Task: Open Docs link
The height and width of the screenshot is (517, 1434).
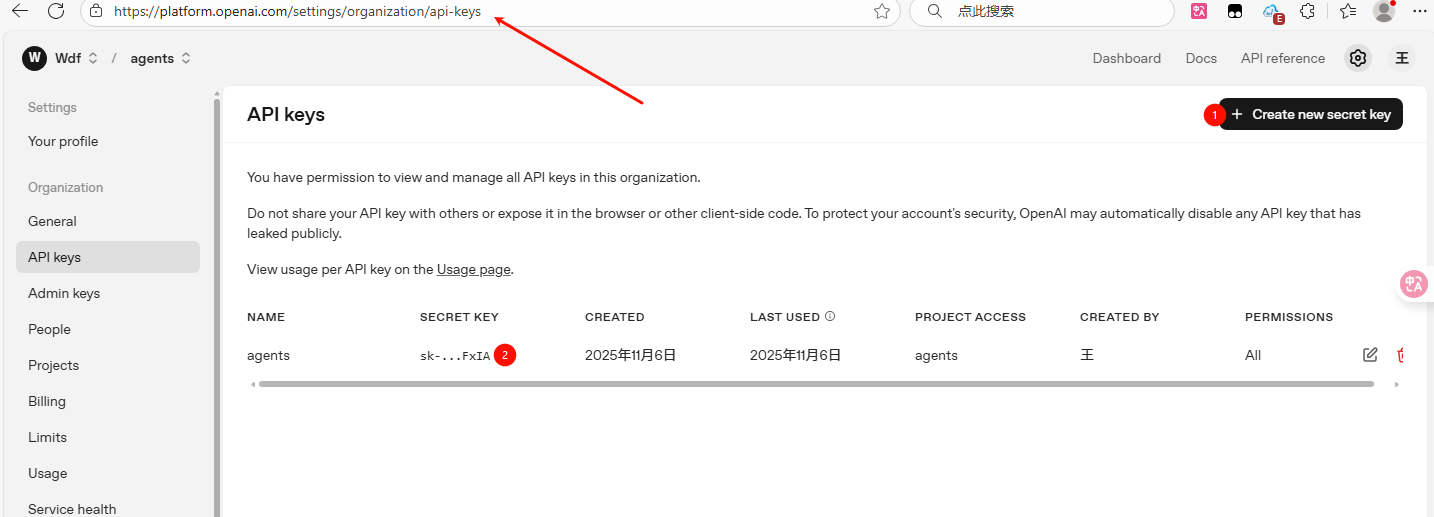Action: (x=1201, y=58)
